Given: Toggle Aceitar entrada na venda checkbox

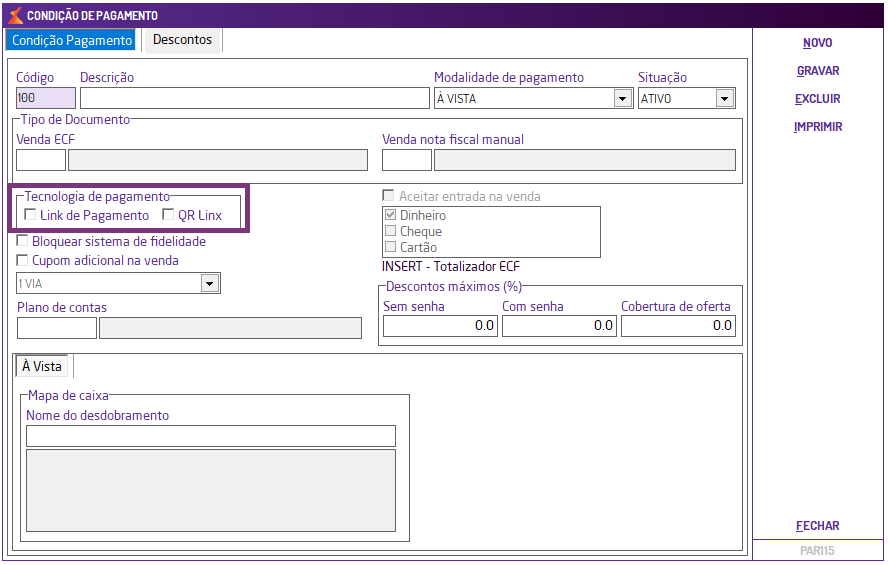Looking at the screenshot, I should click(388, 196).
